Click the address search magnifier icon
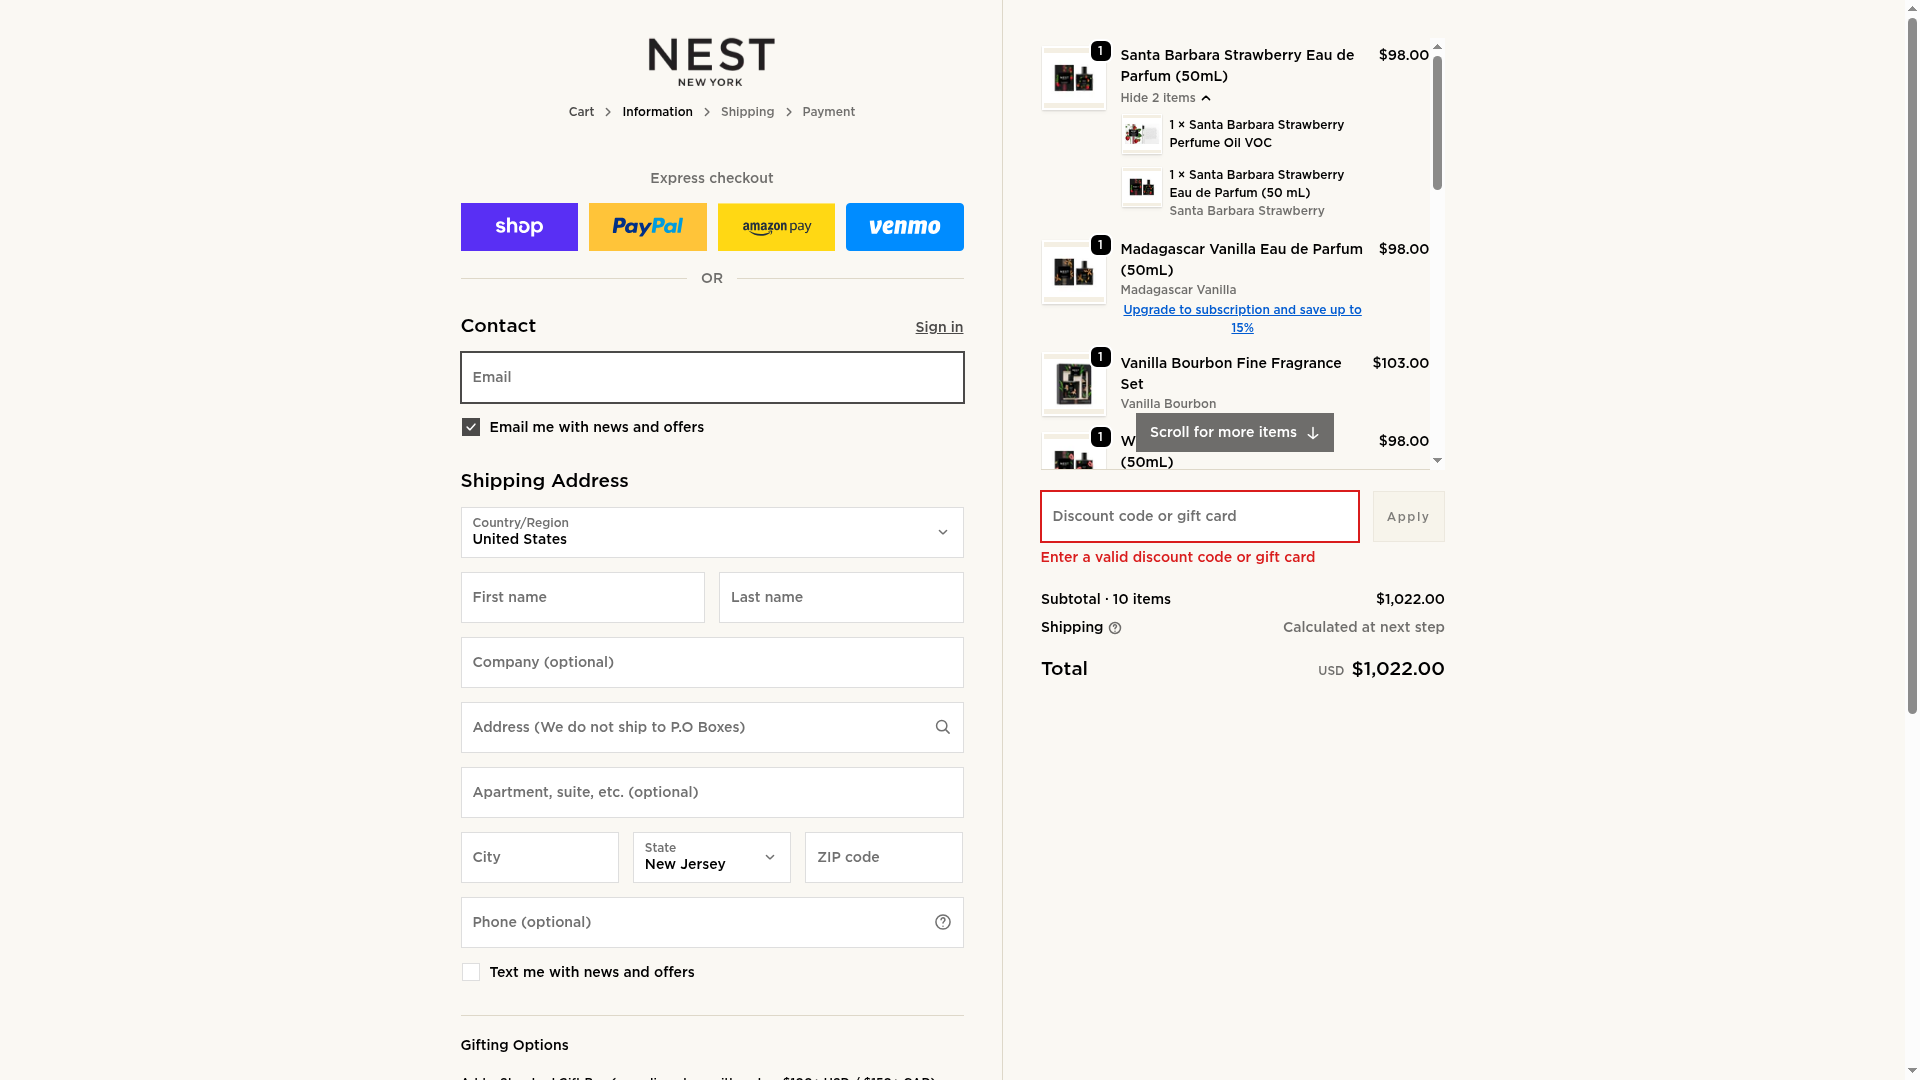Viewport: 1920px width, 1080px height. point(942,727)
